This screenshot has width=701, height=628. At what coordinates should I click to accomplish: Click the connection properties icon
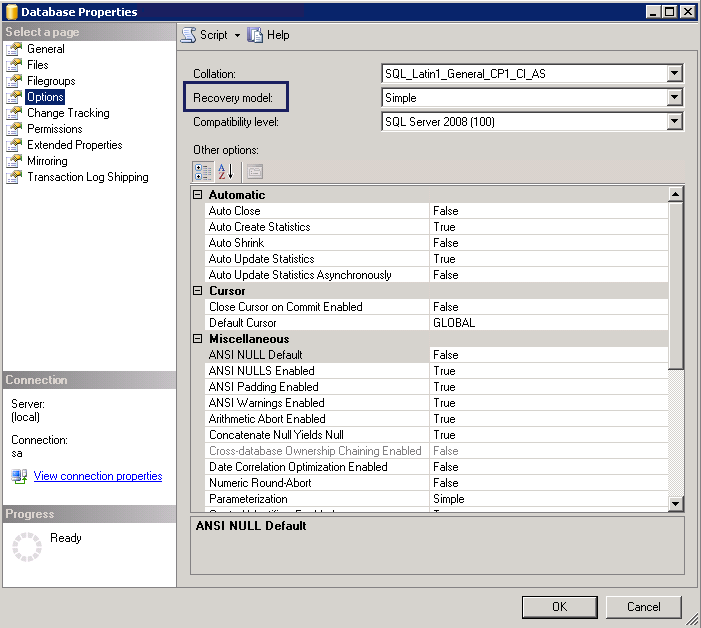pyautogui.click(x=20, y=476)
